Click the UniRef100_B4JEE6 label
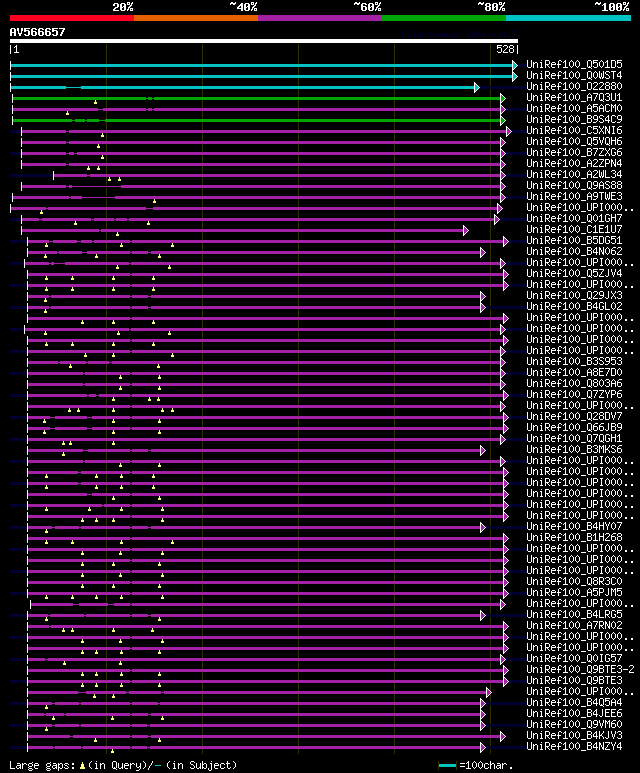The image size is (640, 773). (574, 713)
